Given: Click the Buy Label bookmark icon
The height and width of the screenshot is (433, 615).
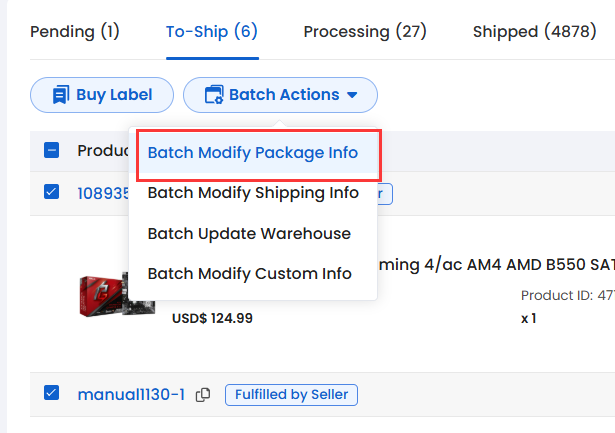Looking at the screenshot, I should tap(61, 95).
